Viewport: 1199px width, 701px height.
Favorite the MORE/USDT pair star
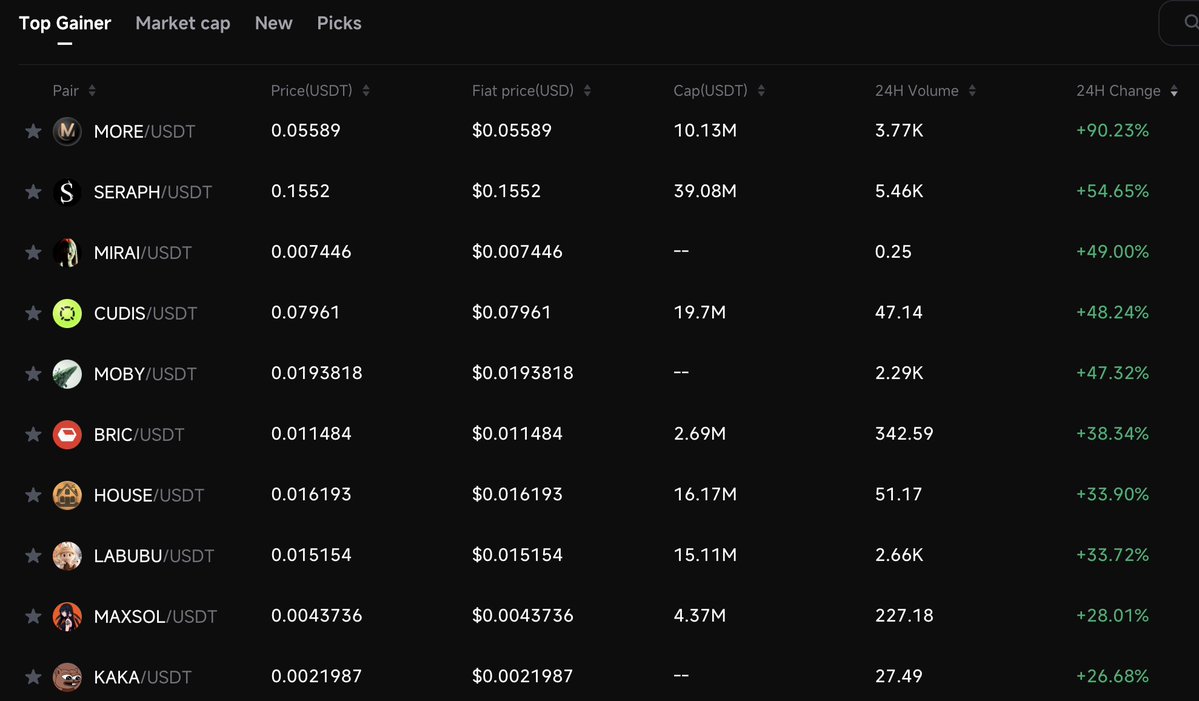pyautogui.click(x=33, y=131)
